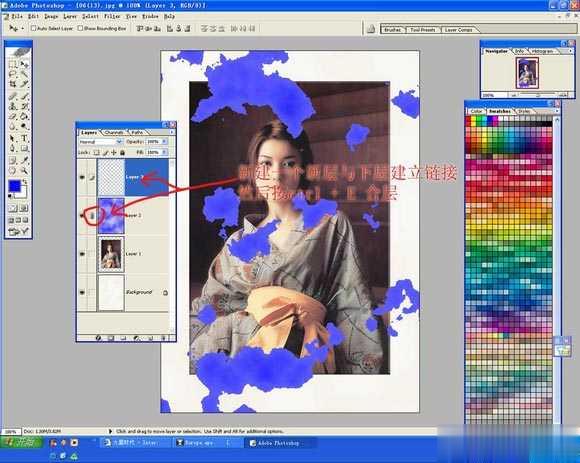
Task: Select the Healing Brush tool
Action: (x=13, y=97)
